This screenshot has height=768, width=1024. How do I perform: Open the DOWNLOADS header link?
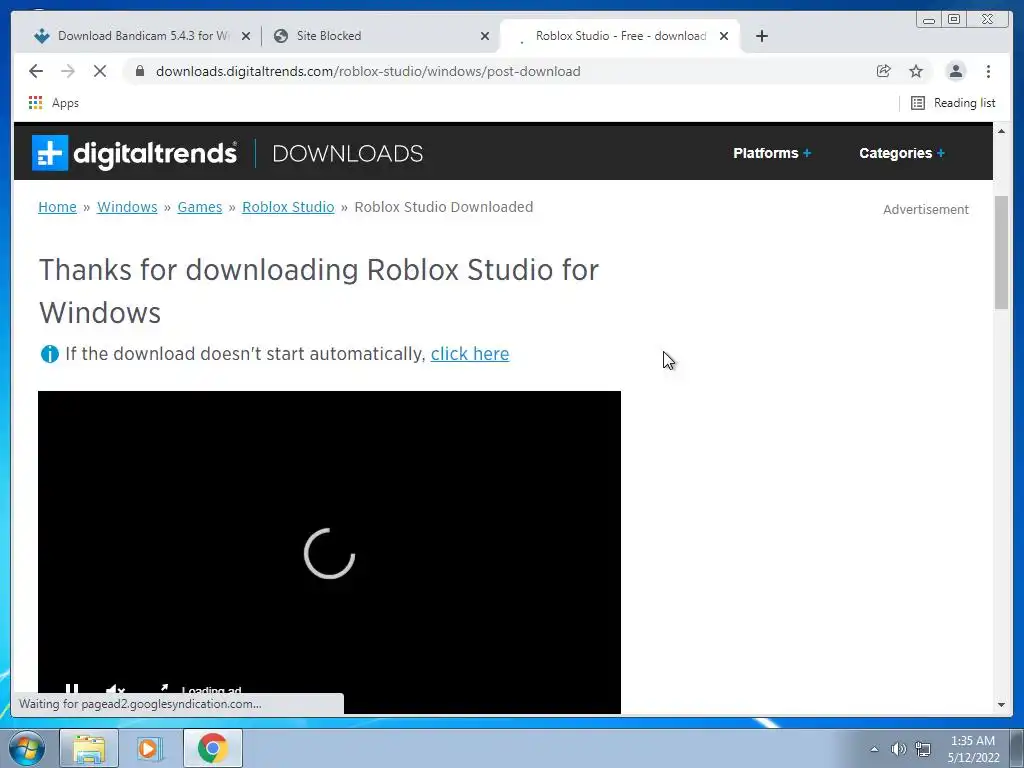click(x=347, y=153)
